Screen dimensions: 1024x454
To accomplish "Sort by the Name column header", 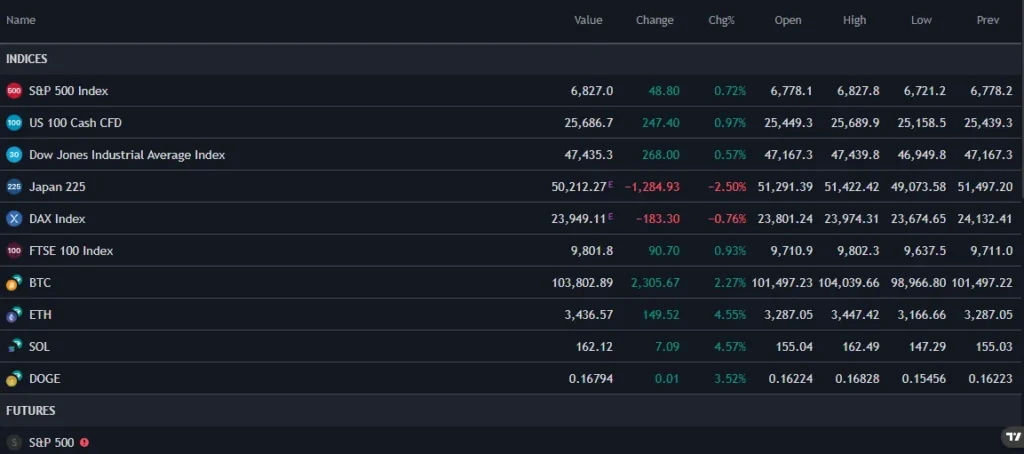I will click(x=21, y=20).
